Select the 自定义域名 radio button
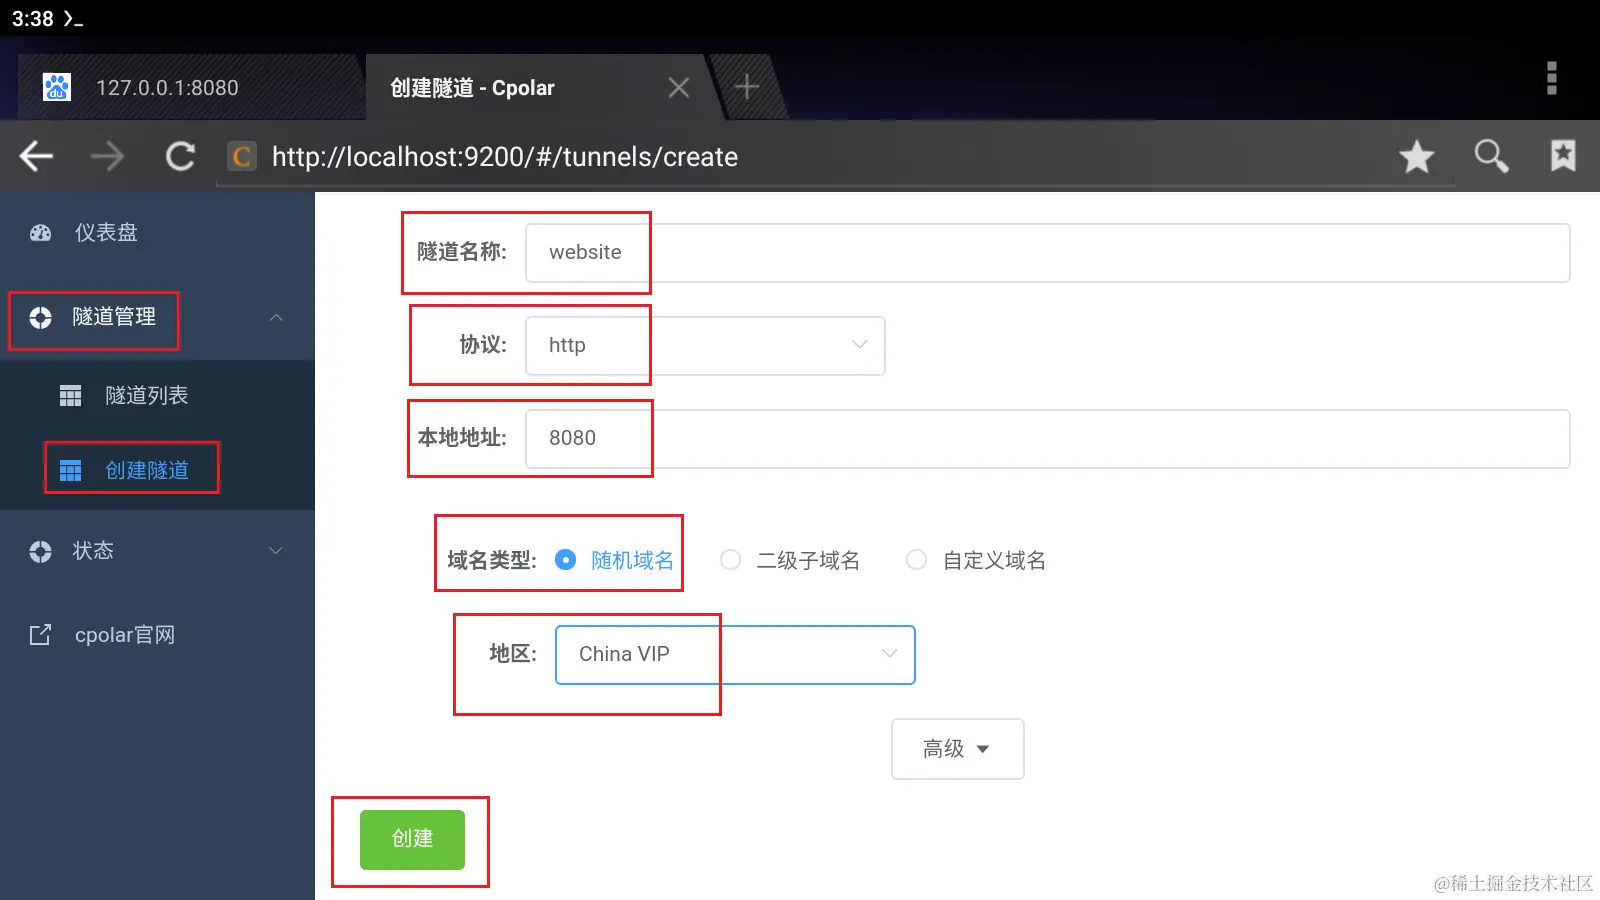 [x=917, y=560]
